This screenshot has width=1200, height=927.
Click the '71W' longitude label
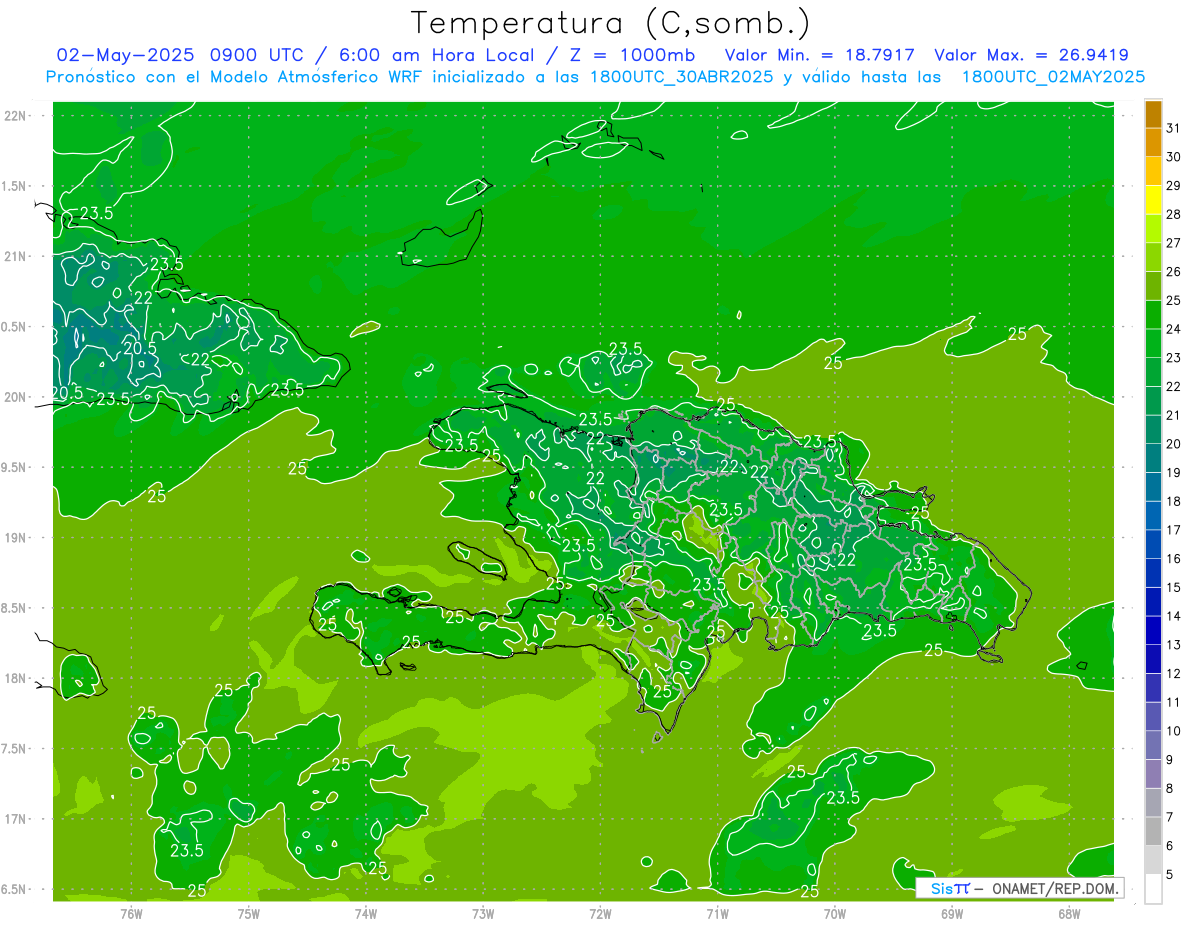[717, 913]
